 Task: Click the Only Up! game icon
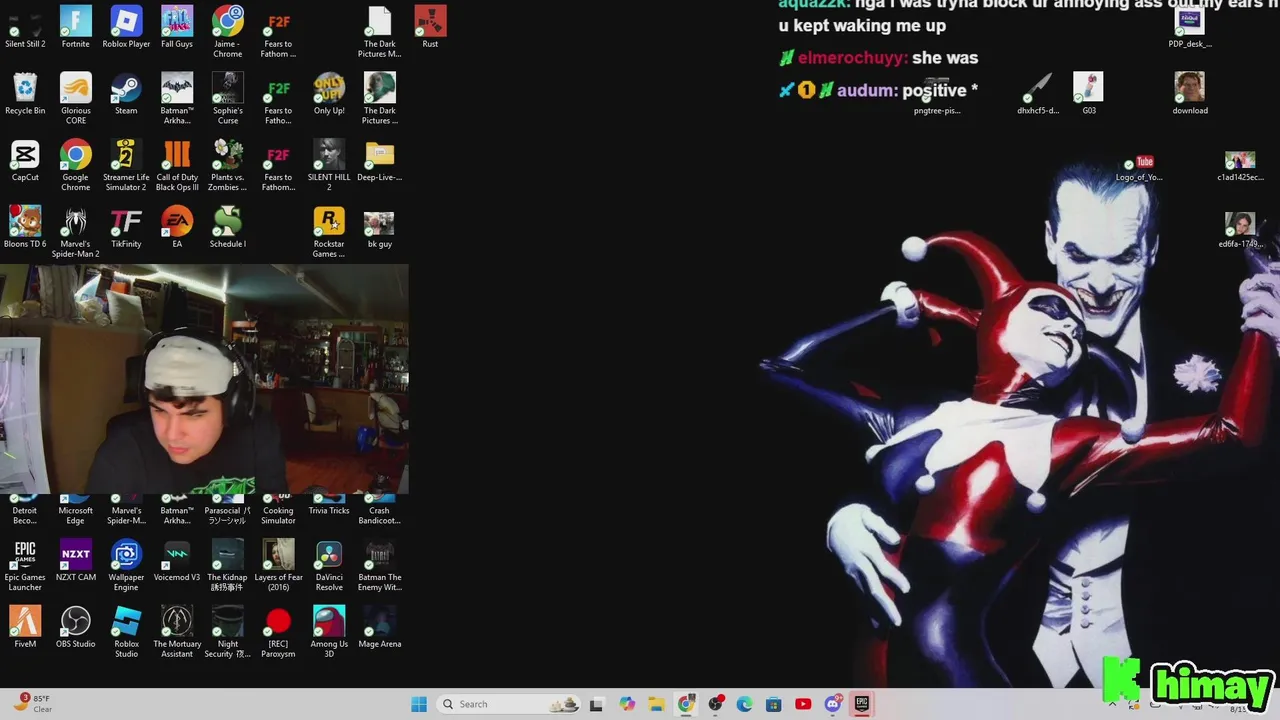point(329,94)
